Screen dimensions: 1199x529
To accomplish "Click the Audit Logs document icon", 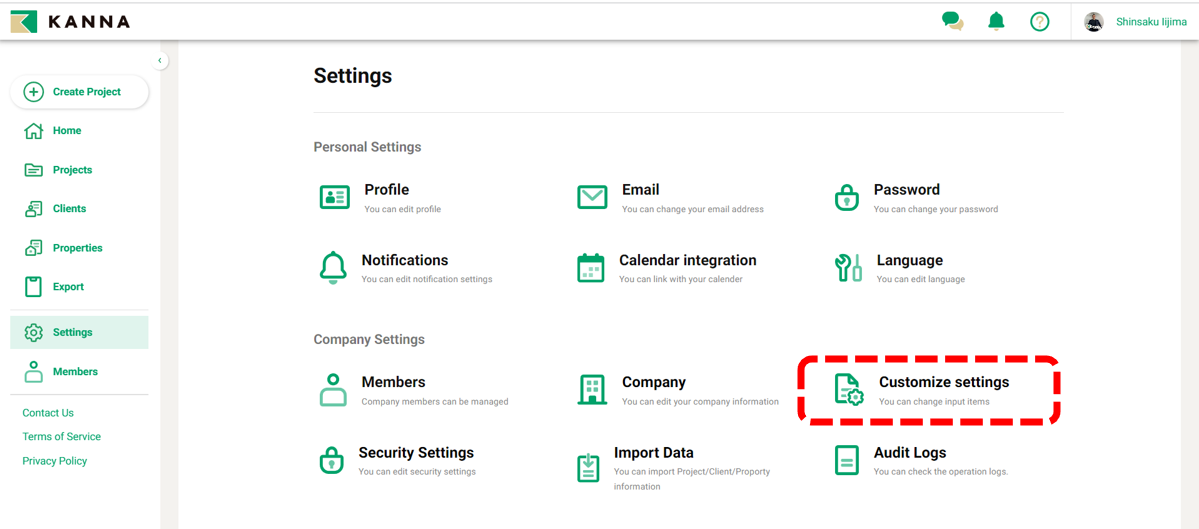I will click(847, 460).
